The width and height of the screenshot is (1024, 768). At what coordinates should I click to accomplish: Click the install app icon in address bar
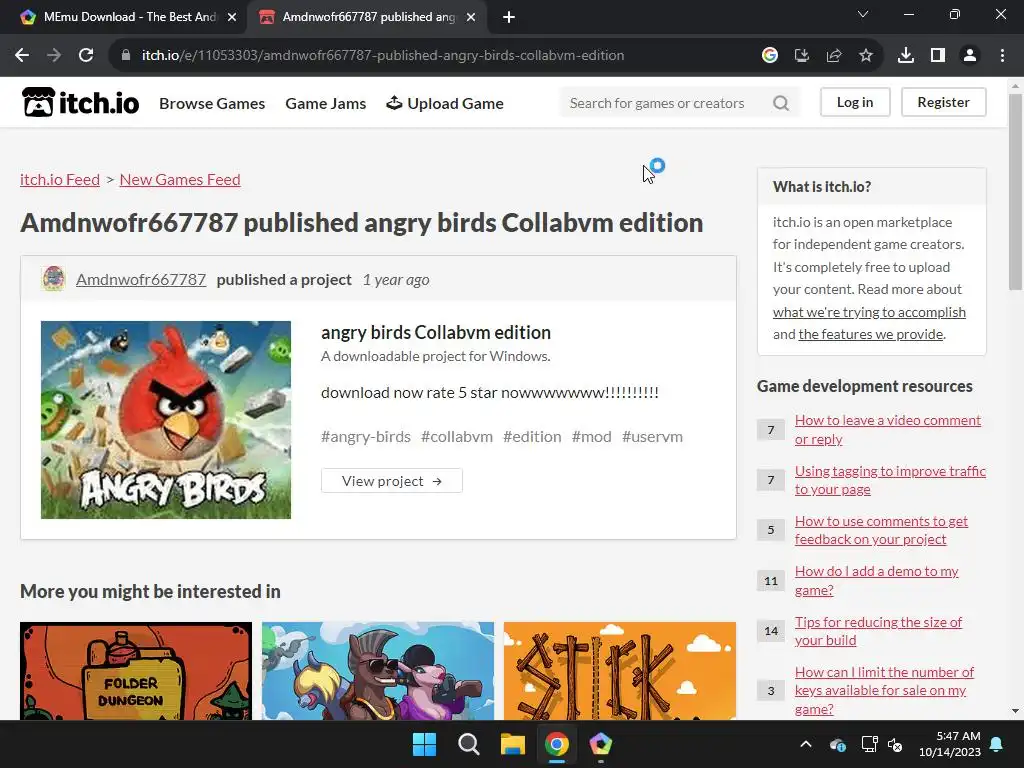tap(801, 56)
